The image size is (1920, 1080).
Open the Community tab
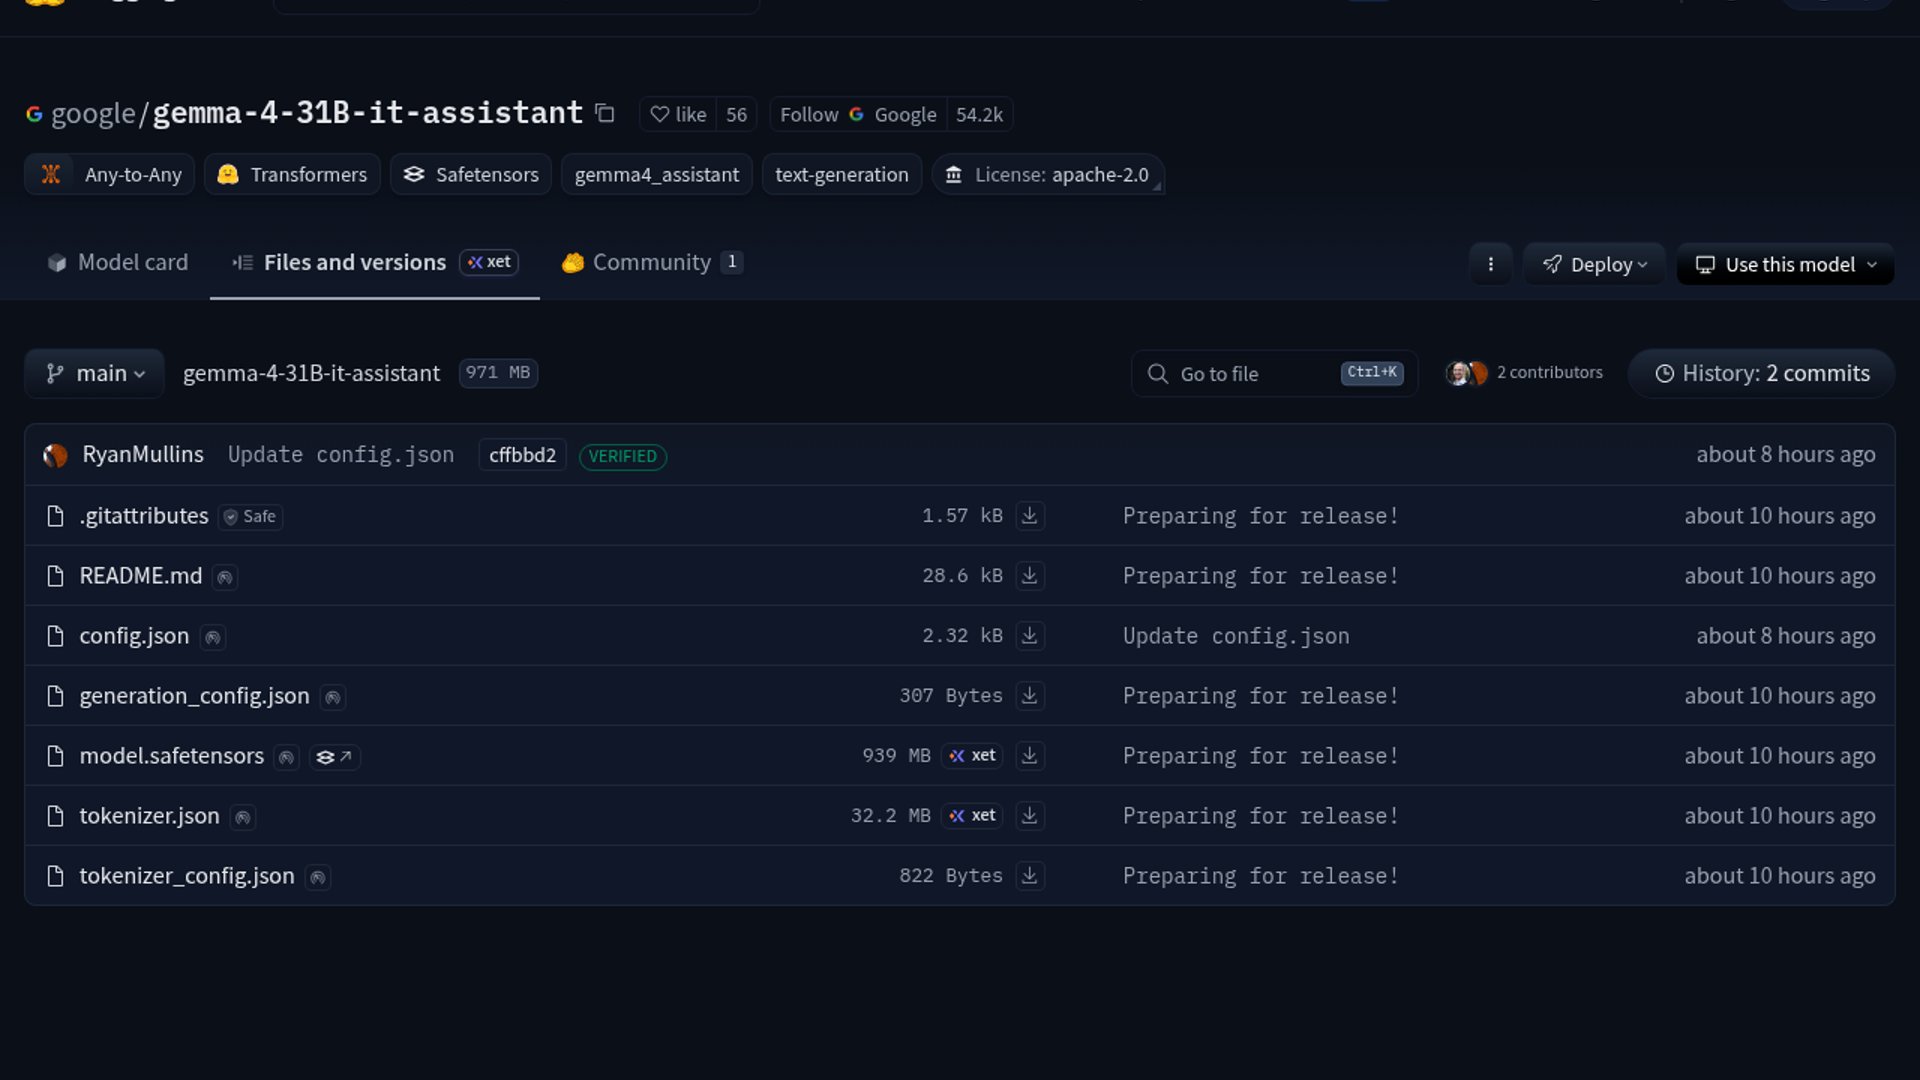point(652,262)
